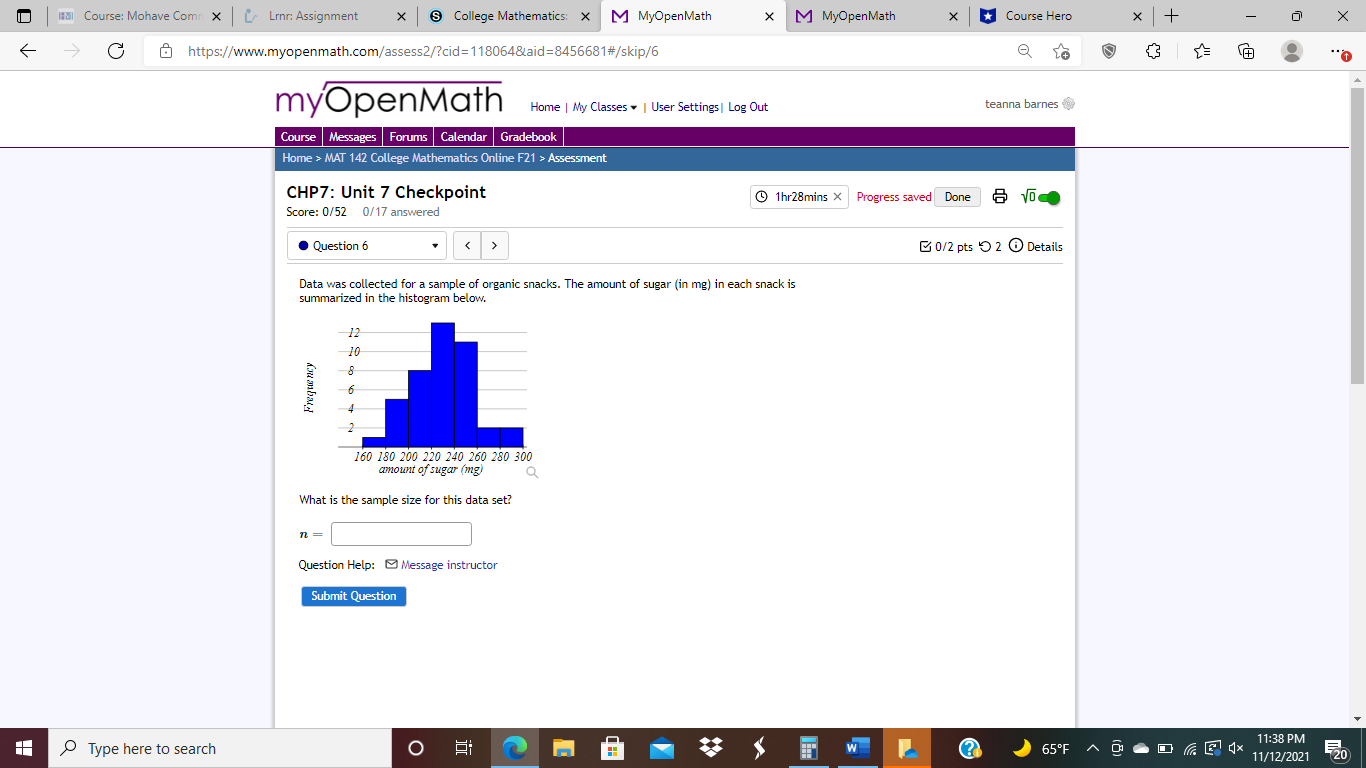
Task: Click the Submit Question button
Action: [x=353, y=595]
